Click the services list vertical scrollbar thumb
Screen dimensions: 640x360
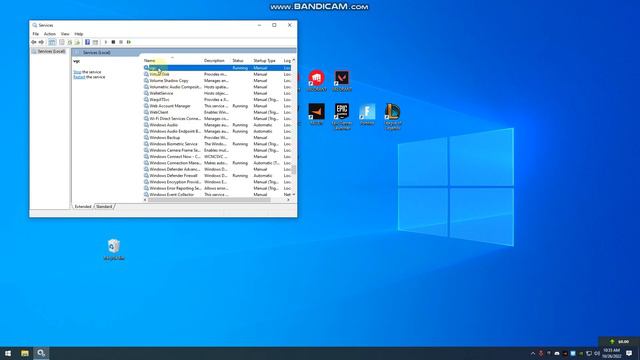[294, 169]
